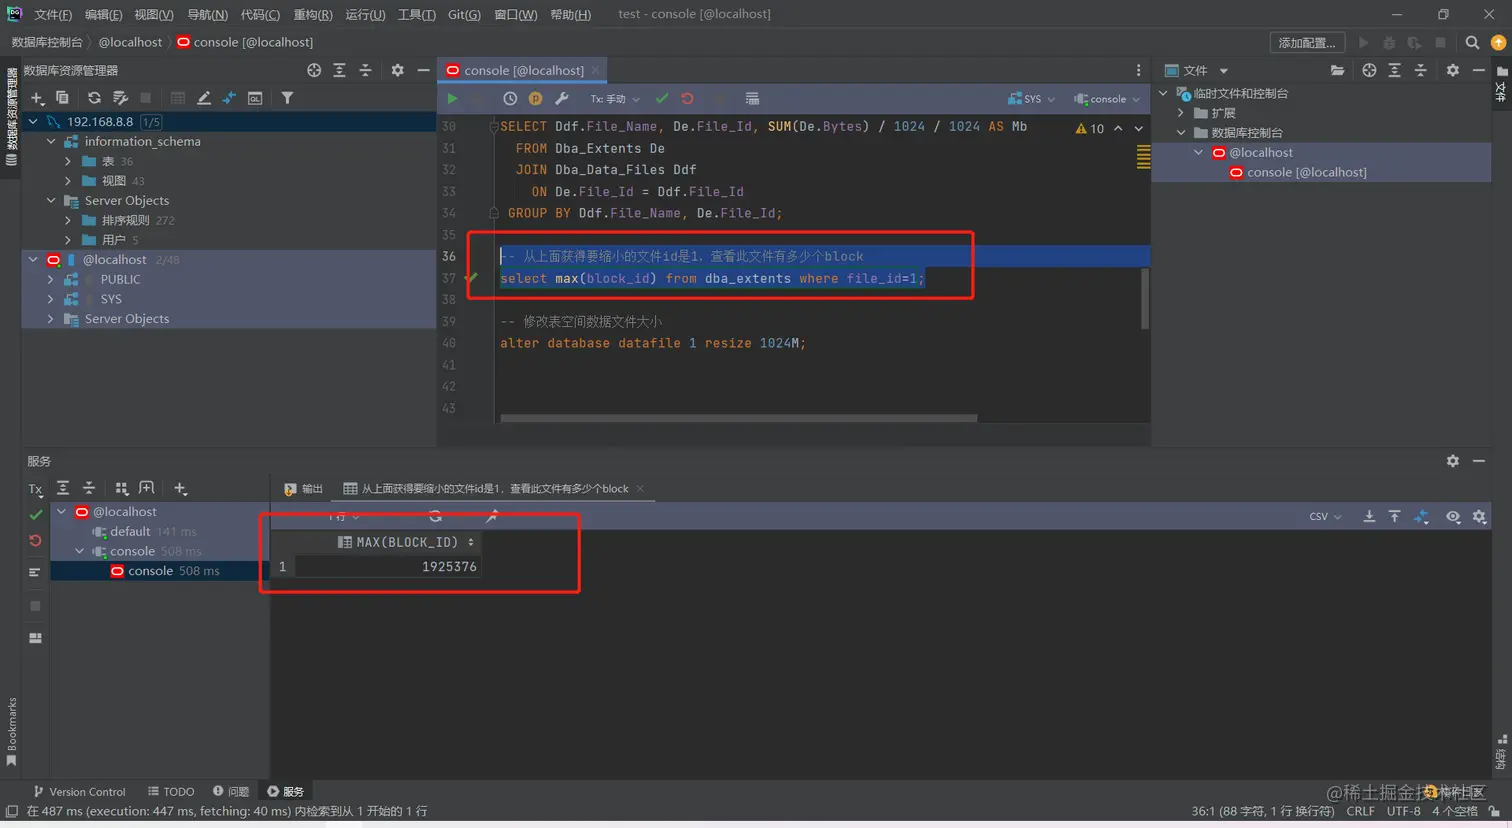The width and height of the screenshot is (1512, 828).
Task: Add new data source with plus icon
Action: pyautogui.click(x=37, y=98)
